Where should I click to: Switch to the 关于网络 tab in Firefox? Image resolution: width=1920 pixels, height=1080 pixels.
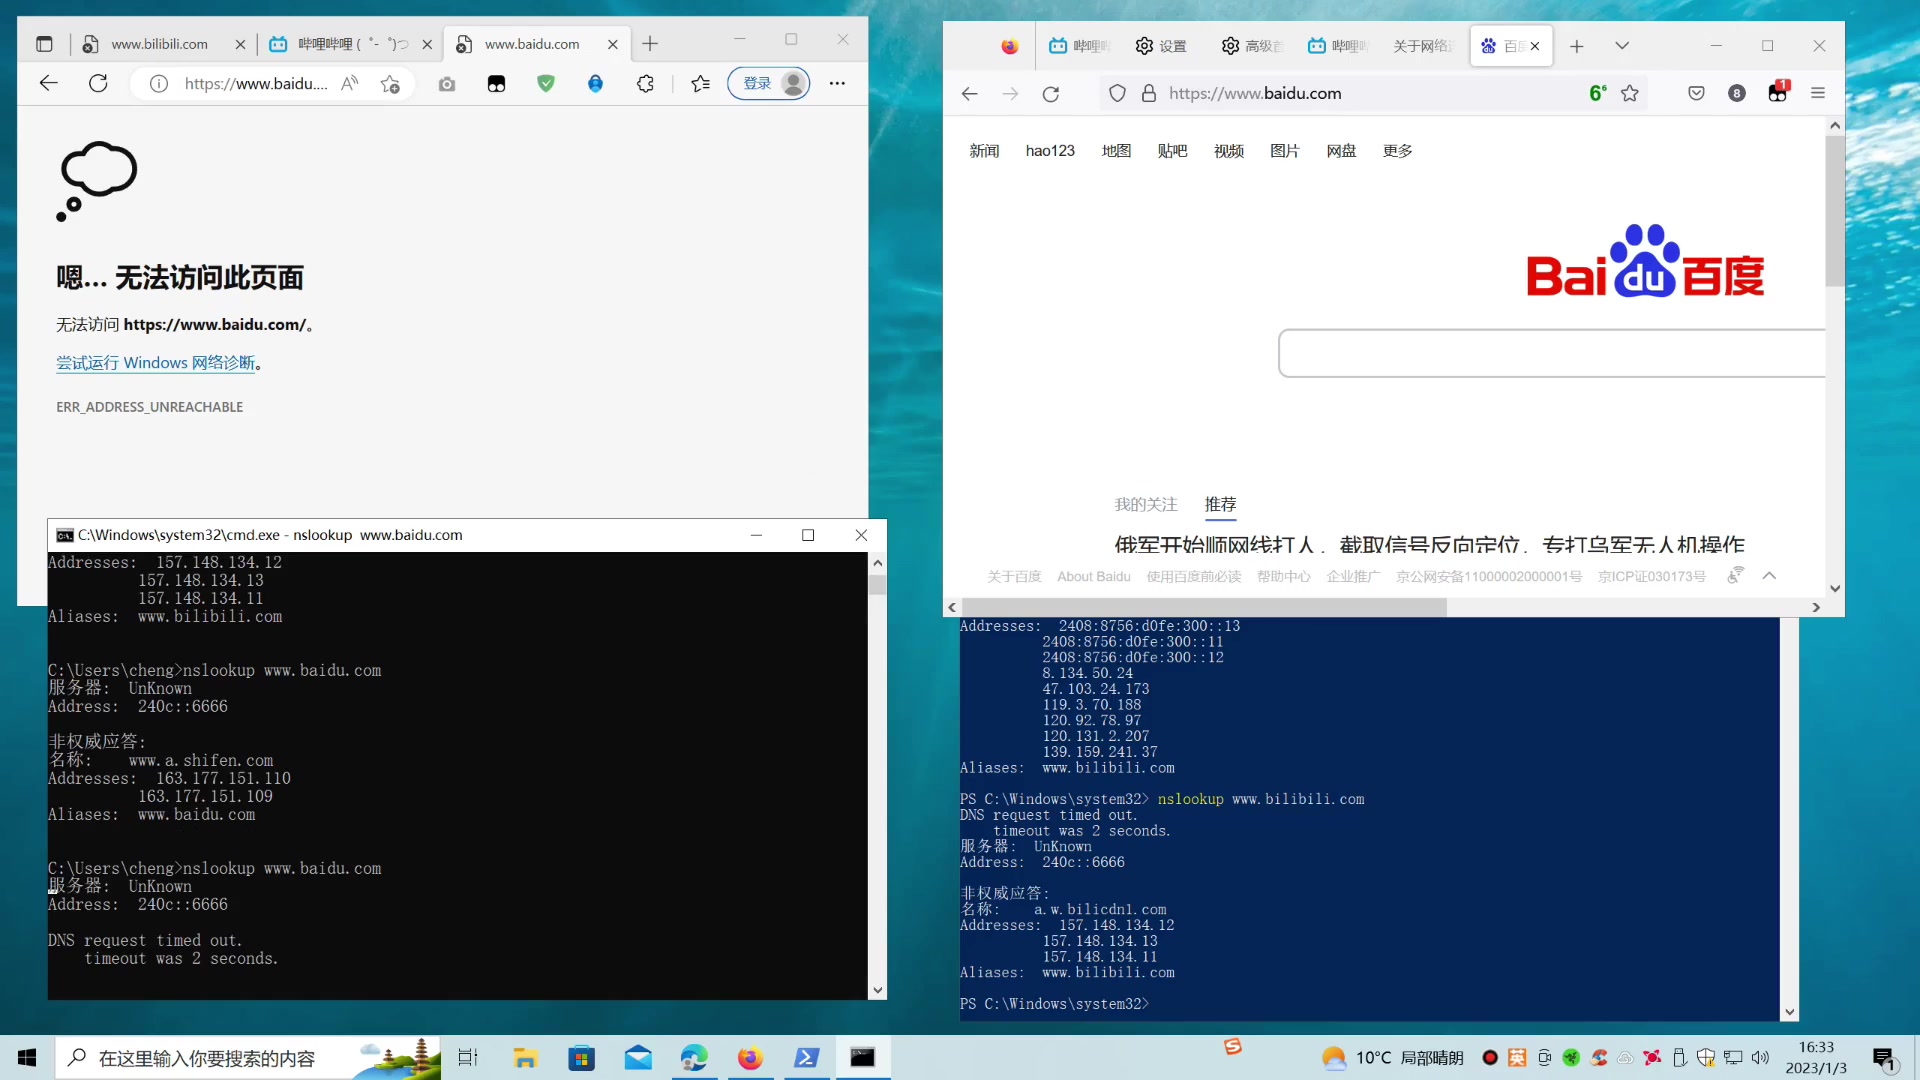pos(1423,46)
